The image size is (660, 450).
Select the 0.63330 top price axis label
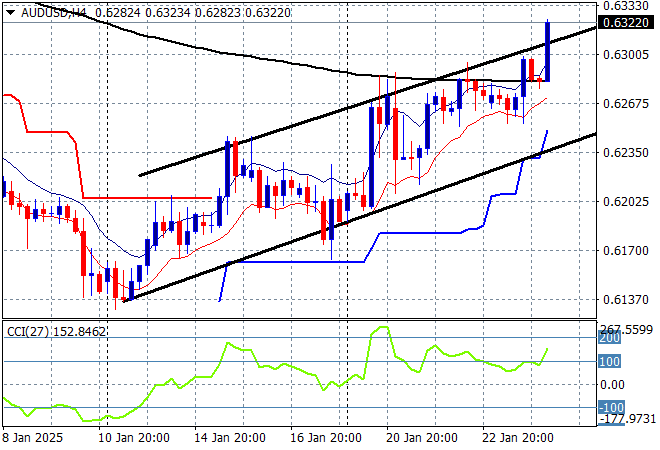pyautogui.click(x=626, y=6)
